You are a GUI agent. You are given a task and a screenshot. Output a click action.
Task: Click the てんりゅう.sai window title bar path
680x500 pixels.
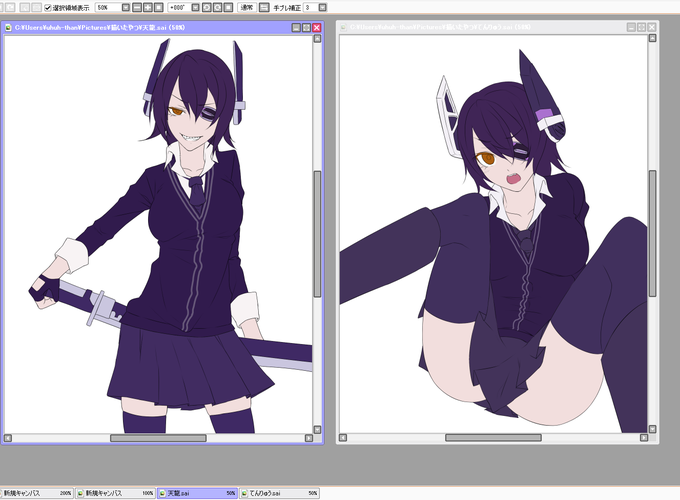(440, 27)
